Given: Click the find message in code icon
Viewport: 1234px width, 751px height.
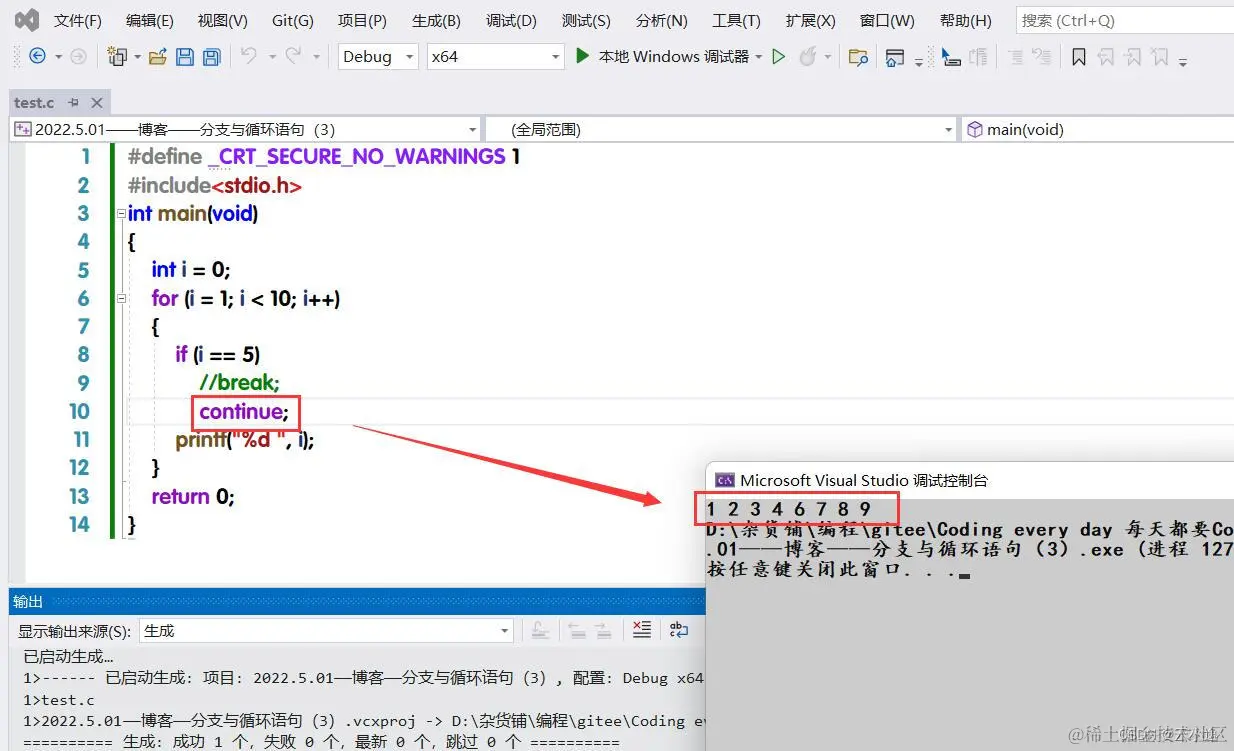Looking at the screenshot, I should (540, 630).
